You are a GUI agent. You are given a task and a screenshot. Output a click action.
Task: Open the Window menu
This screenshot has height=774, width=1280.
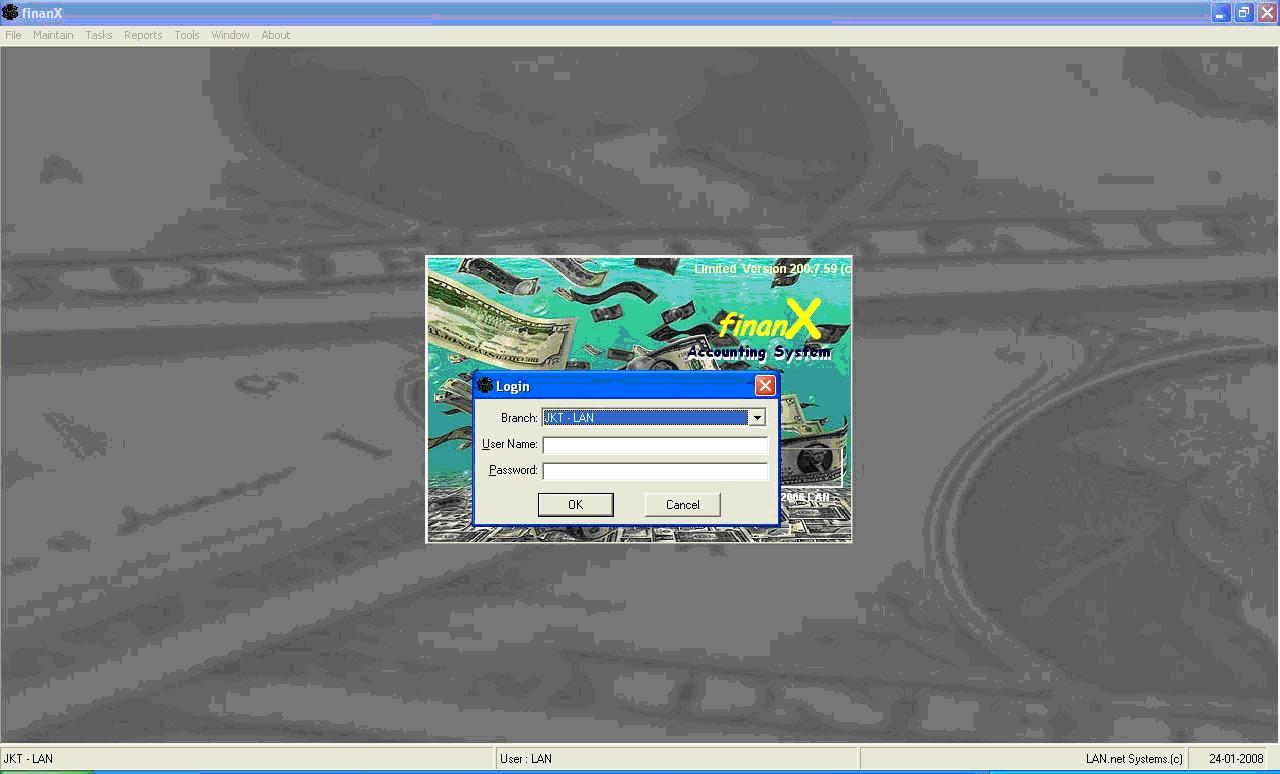click(230, 35)
